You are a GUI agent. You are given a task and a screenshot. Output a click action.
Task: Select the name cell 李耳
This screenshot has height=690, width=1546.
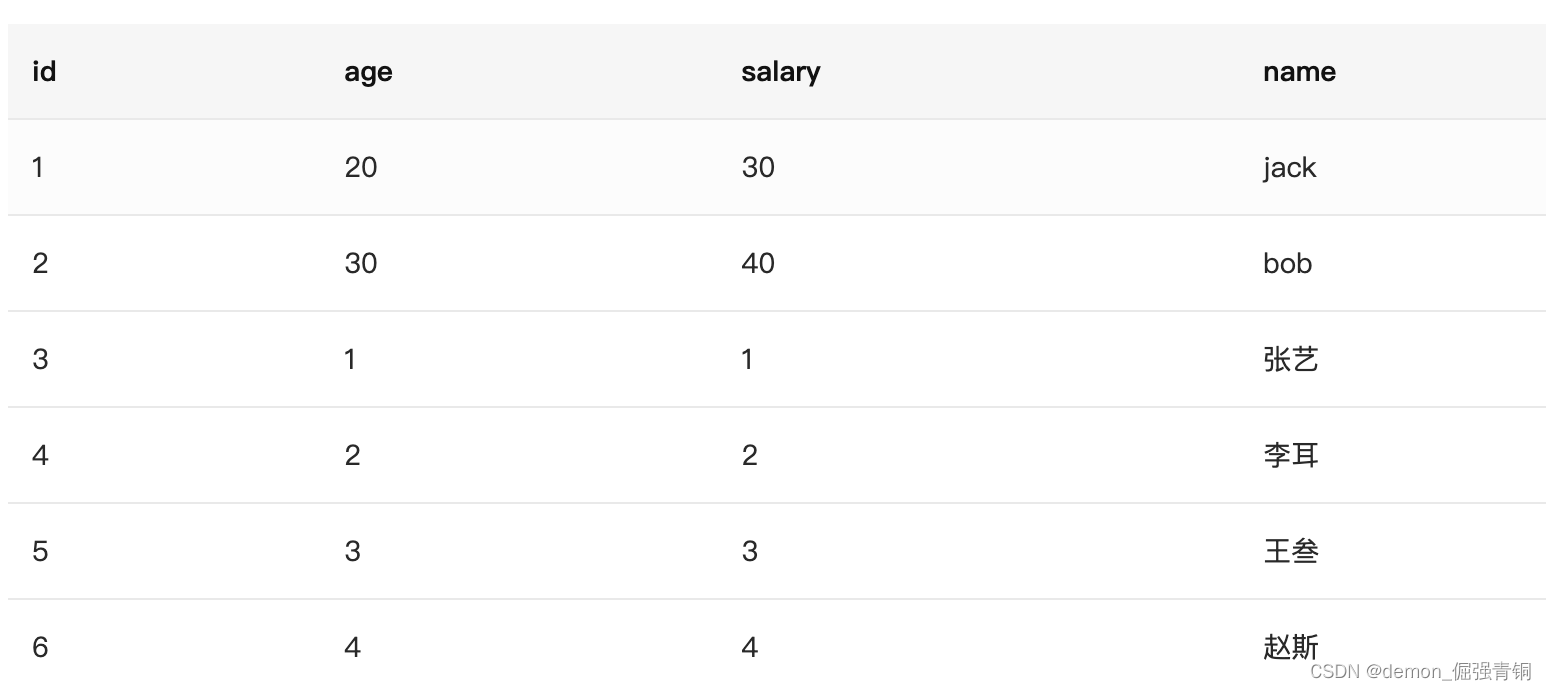point(1291,455)
